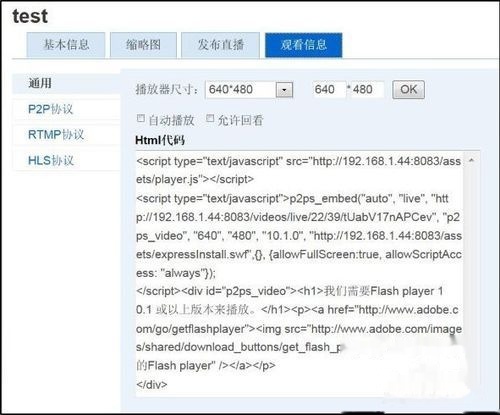Go to the 发布直播 tab

(x=220, y=45)
